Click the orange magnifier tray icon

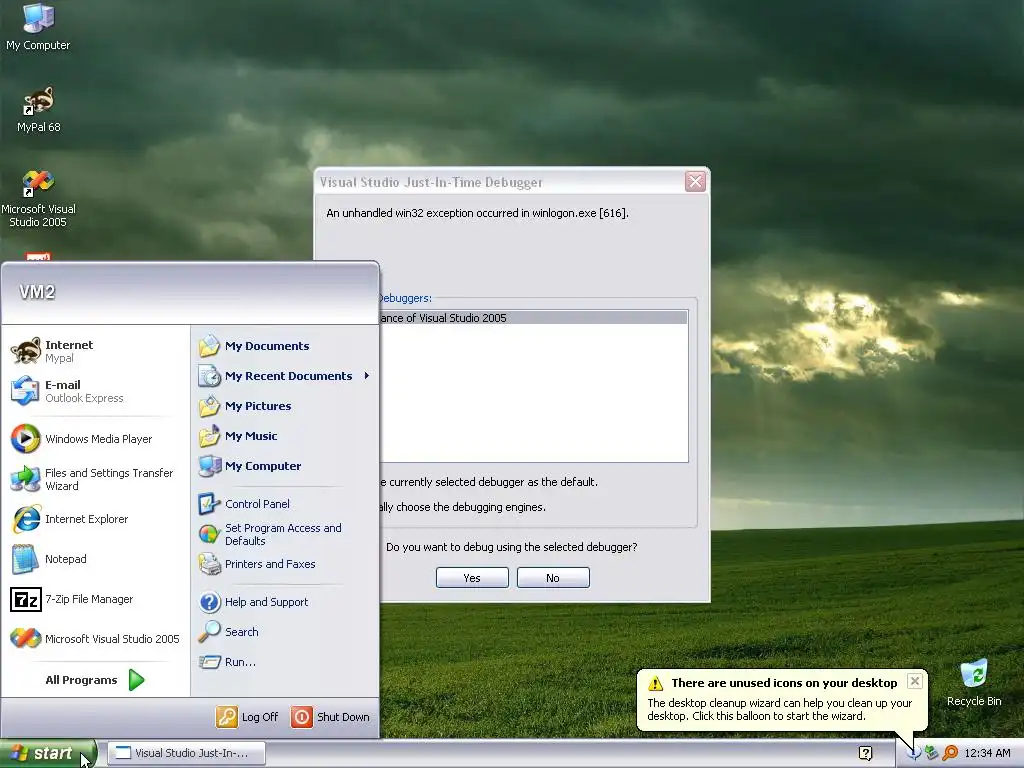[950, 753]
